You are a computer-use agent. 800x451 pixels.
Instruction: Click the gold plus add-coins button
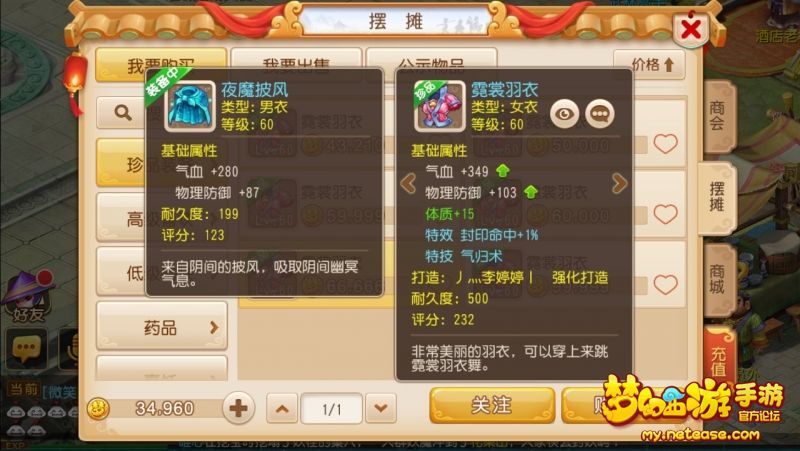pos(238,408)
